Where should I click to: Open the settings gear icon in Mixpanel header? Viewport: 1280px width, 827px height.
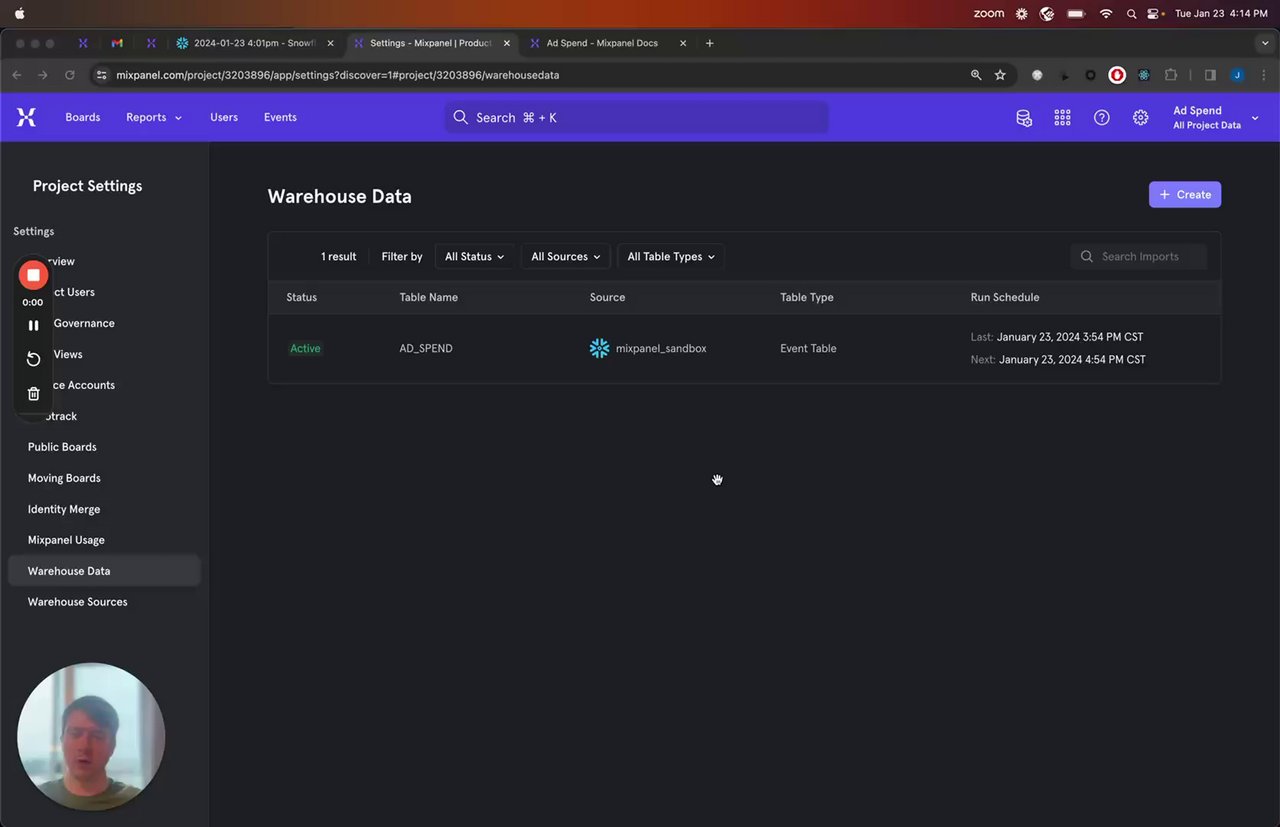[1140, 118]
